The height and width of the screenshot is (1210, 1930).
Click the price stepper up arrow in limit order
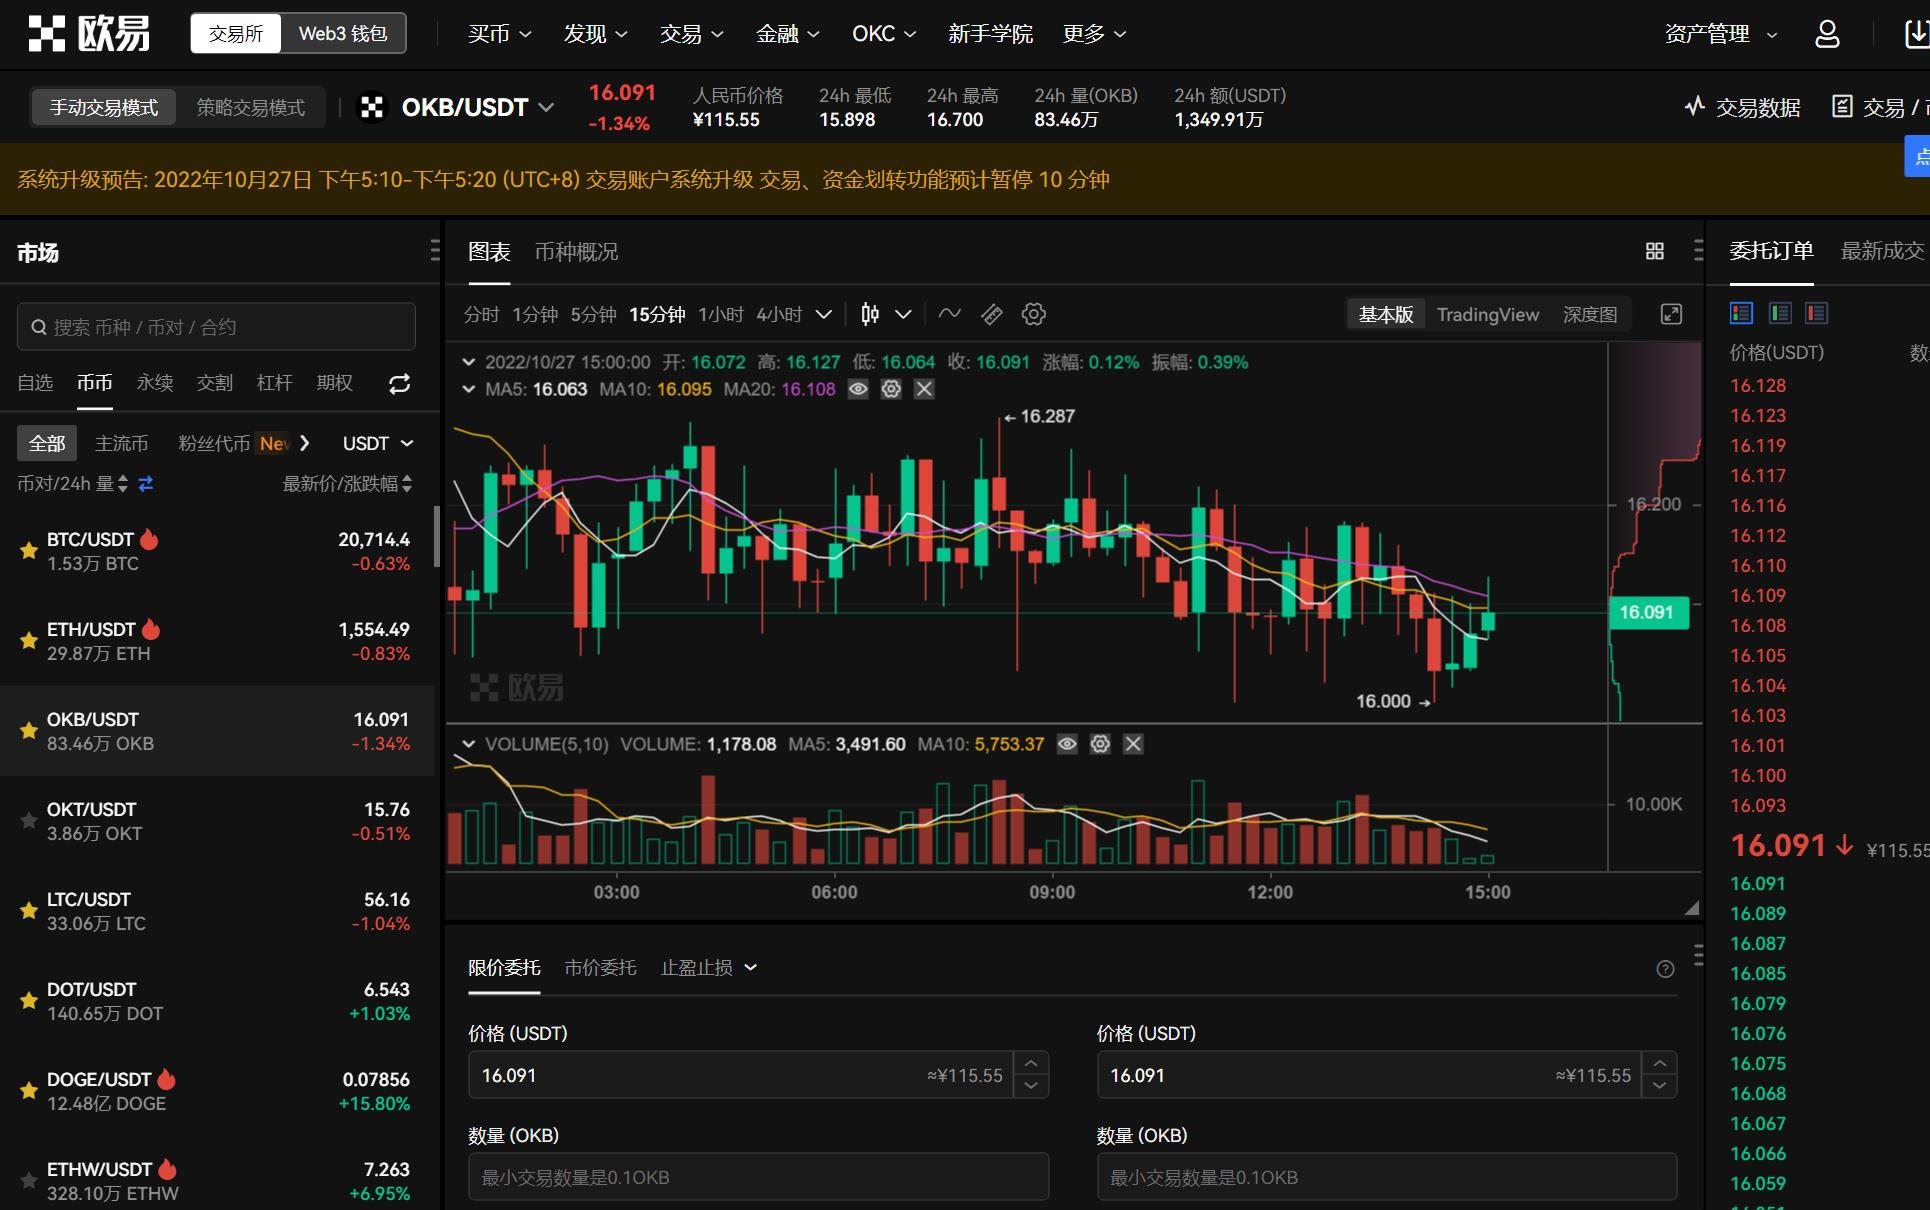[x=1031, y=1063]
